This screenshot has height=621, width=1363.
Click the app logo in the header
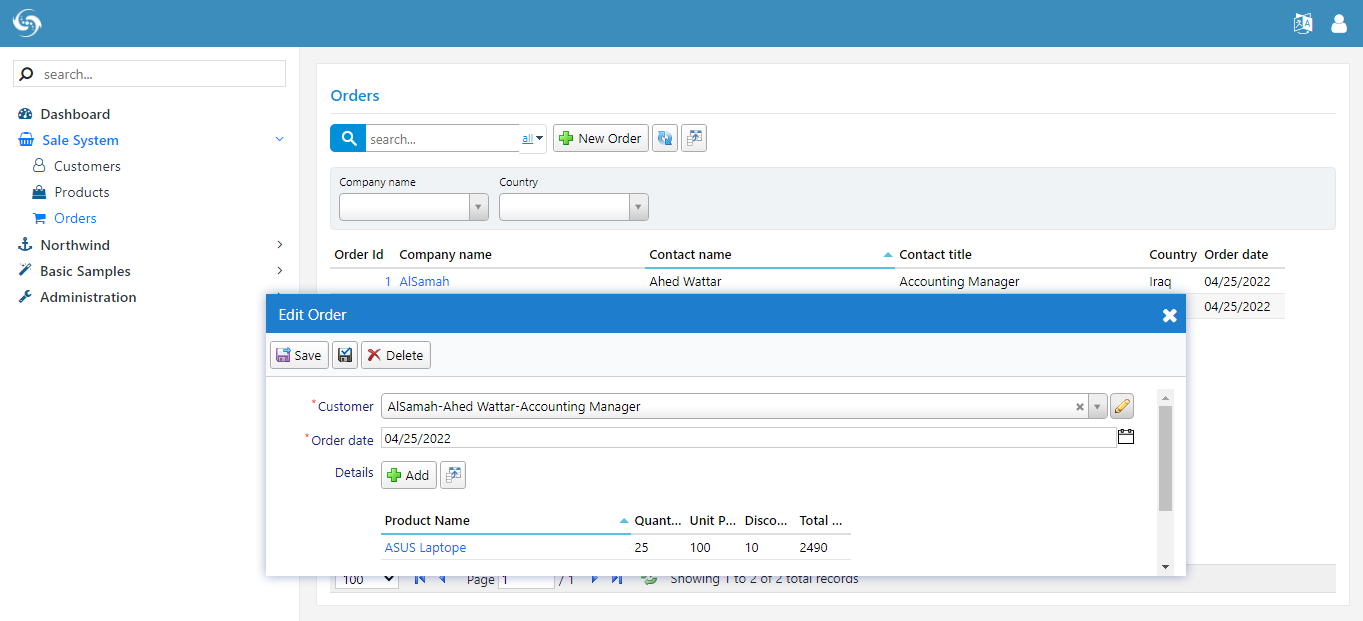tap(27, 23)
